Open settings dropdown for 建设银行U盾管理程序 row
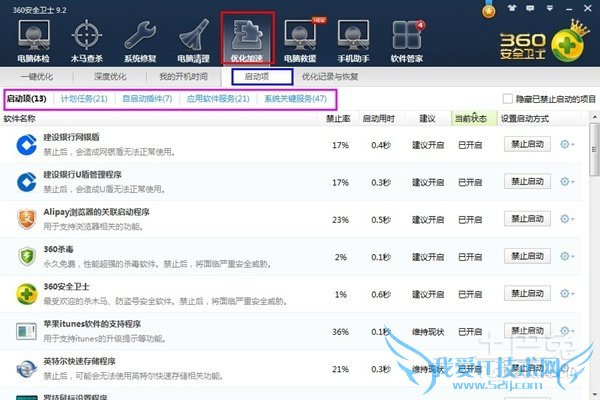Image resolution: width=600 pixels, height=400 pixels. click(567, 181)
